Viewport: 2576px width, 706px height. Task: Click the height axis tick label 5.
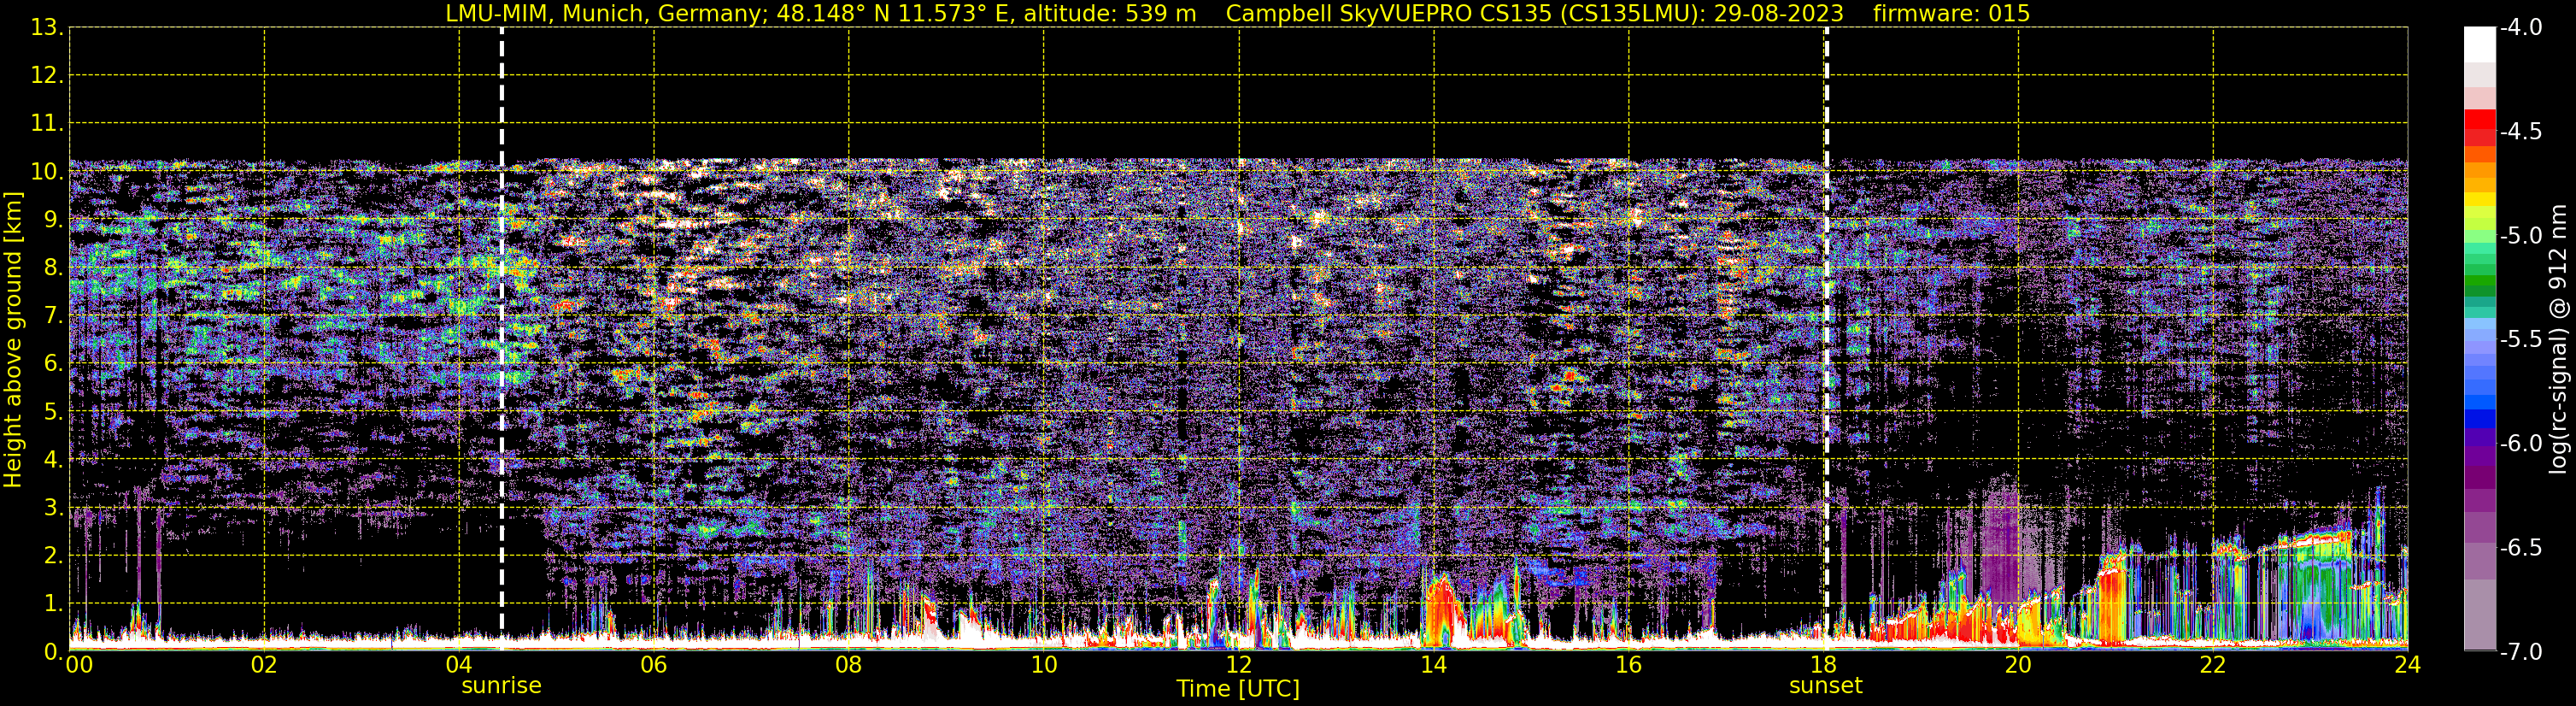click(x=53, y=411)
